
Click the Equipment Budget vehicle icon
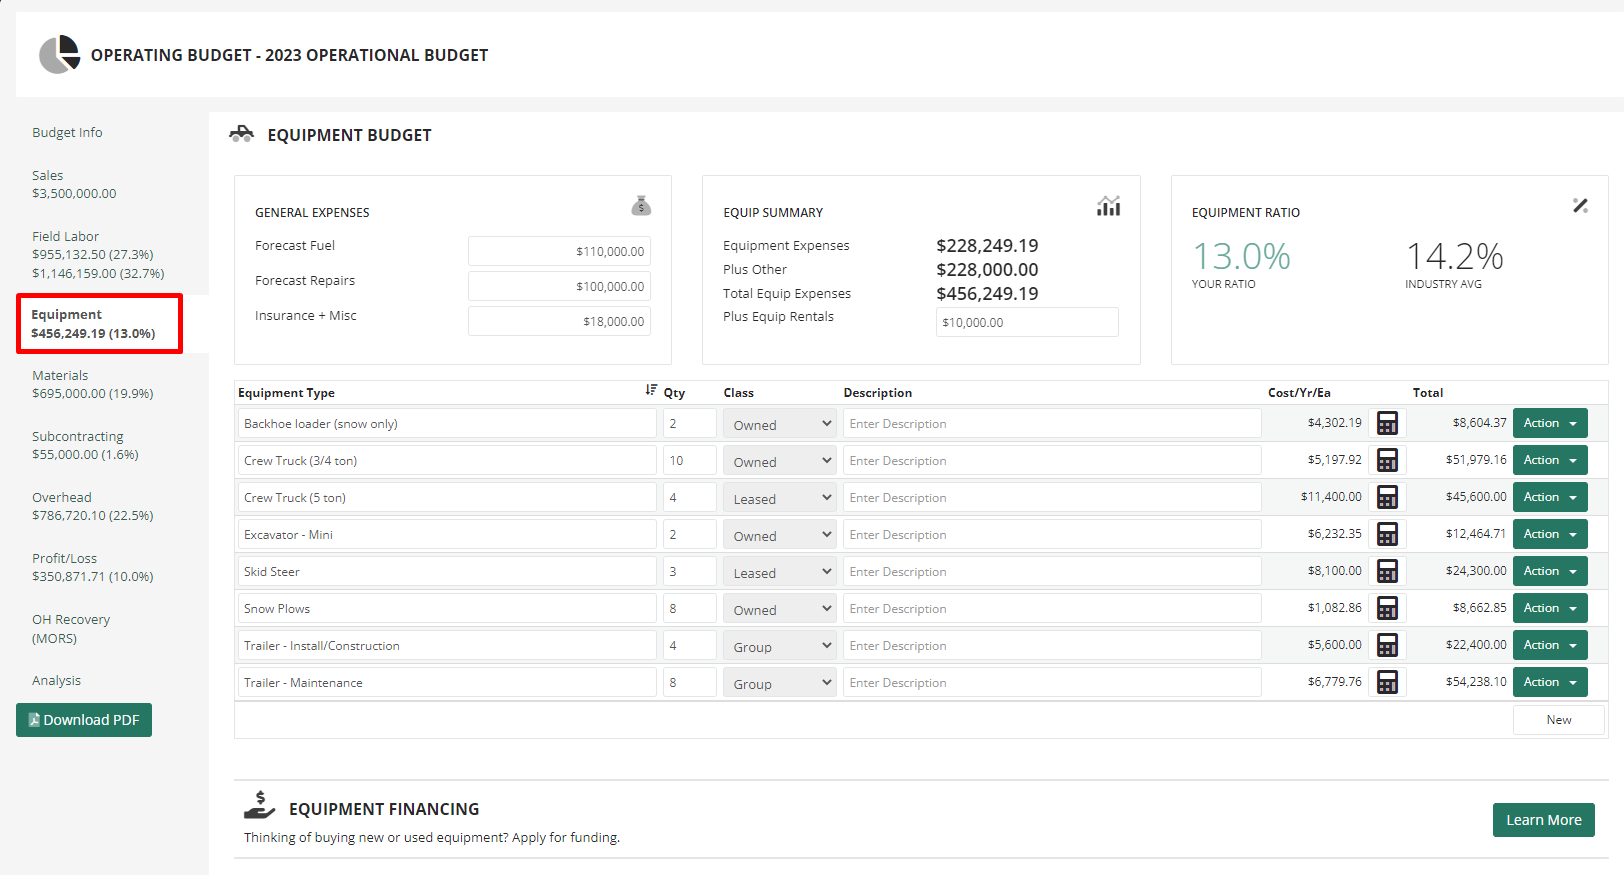pos(241,133)
